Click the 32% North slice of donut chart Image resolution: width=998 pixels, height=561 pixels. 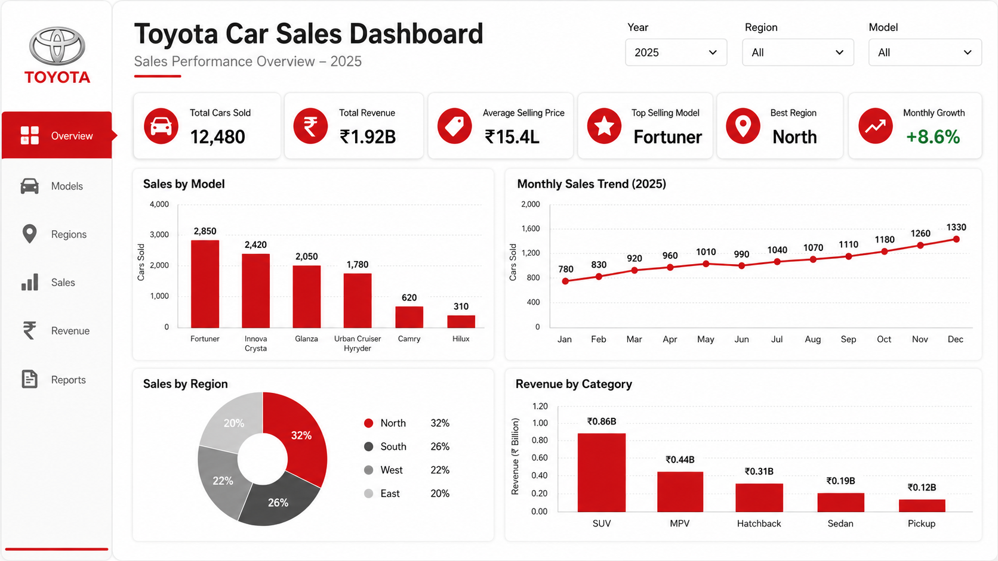[300, 436]
